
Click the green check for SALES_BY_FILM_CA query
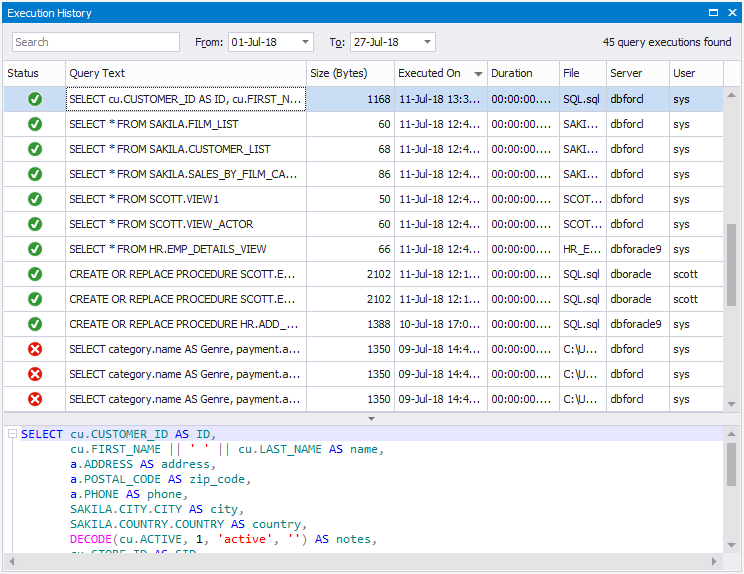pyautogui.click(x=35, y=174)
